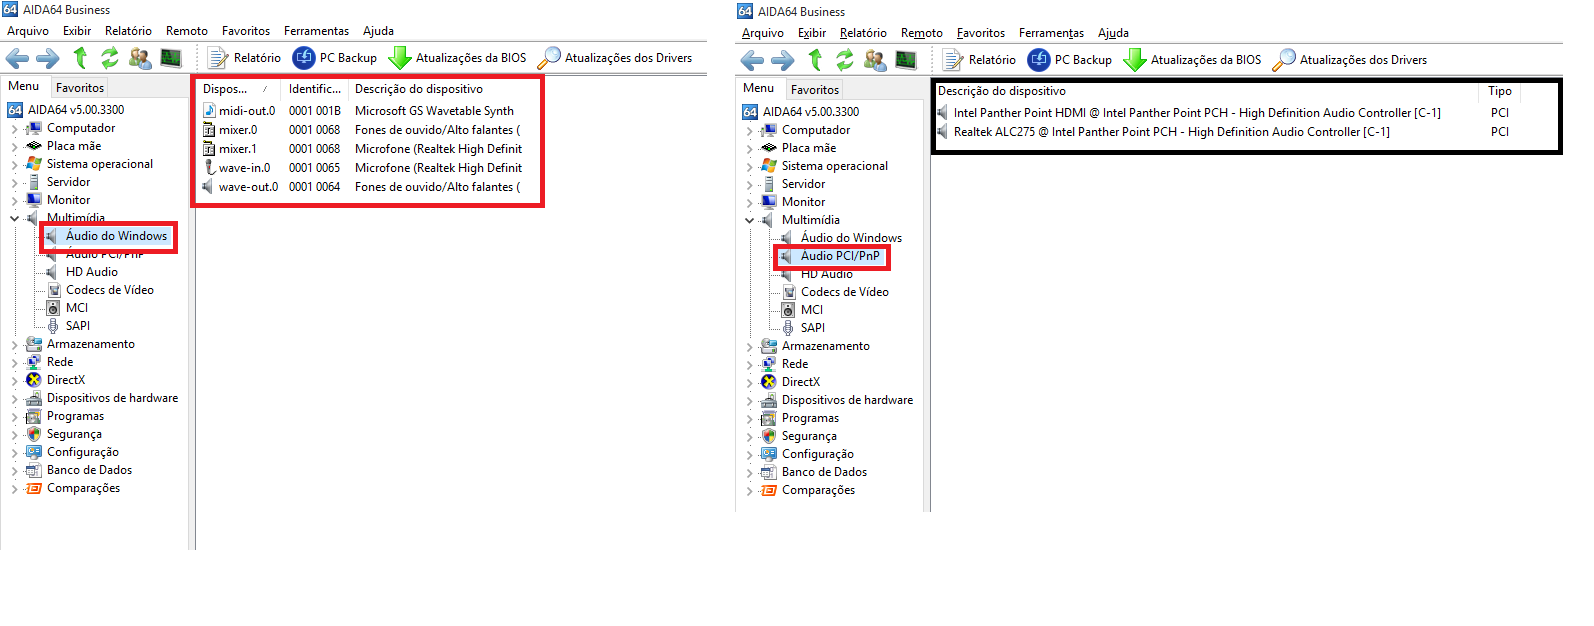Image resolution: width=1594 pixels, height=626 pixels.
Task: Sort by Descrição do dispositivo header in left window
Action: (419, 89)
